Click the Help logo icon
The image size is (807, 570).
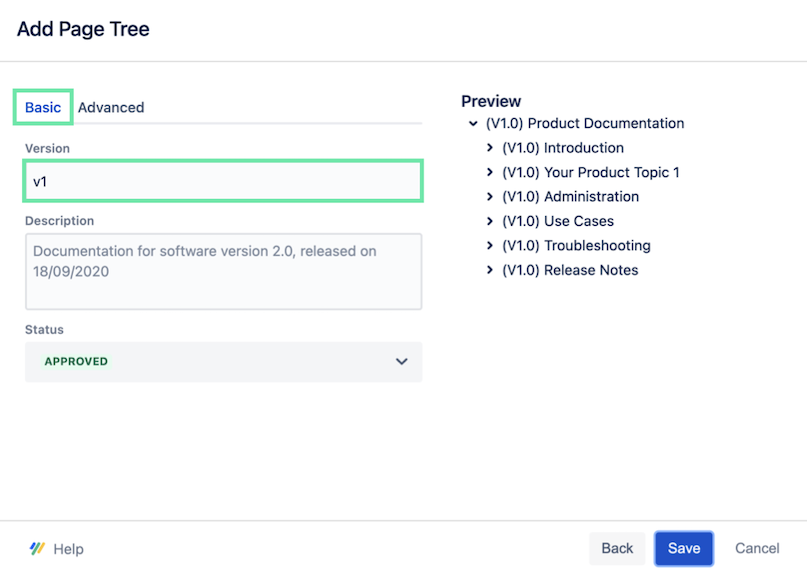click(x=37, y=548)
